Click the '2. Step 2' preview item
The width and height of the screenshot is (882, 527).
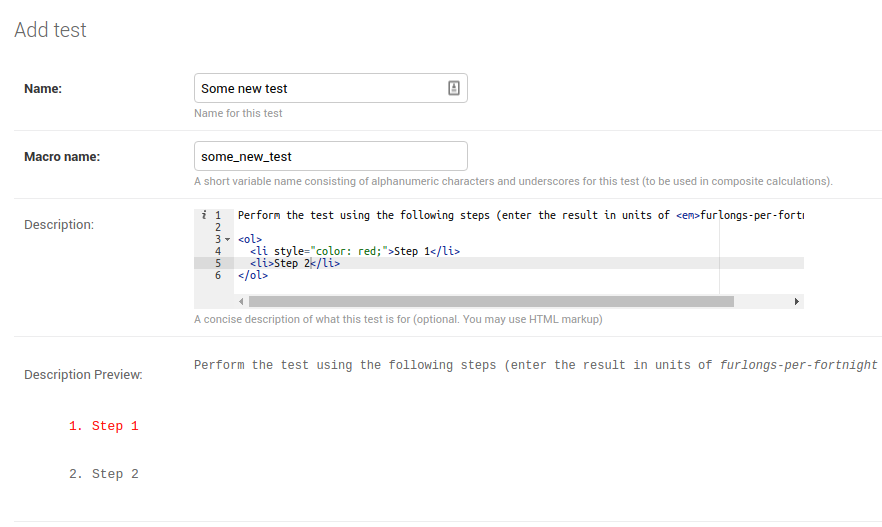coord(104,474)
